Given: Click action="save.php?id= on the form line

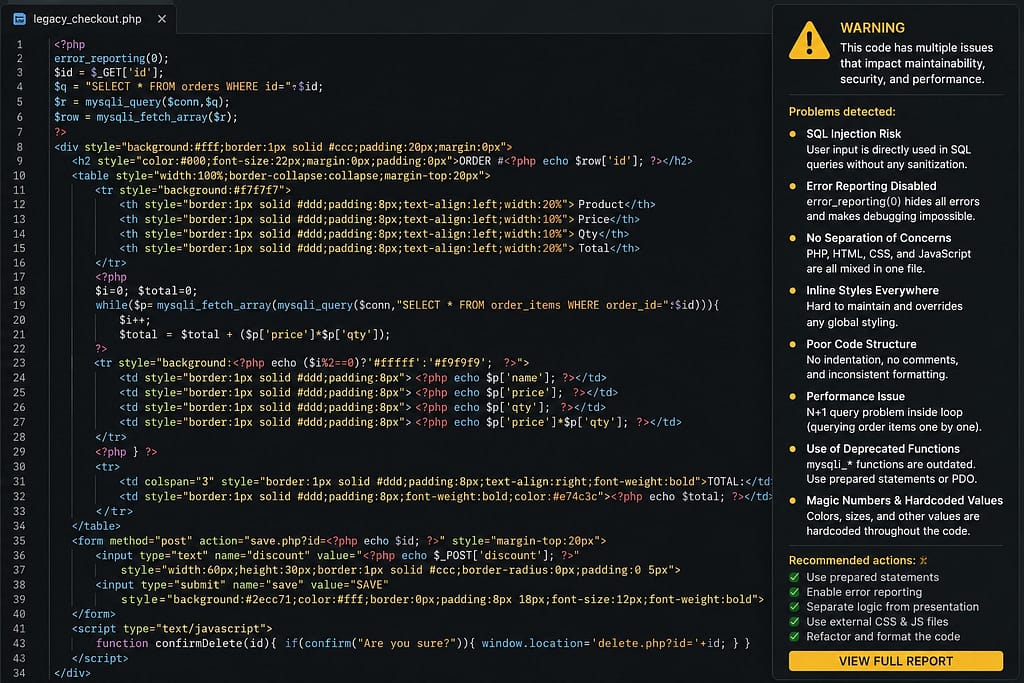Looking at the screenshot, I should [263, 541].
